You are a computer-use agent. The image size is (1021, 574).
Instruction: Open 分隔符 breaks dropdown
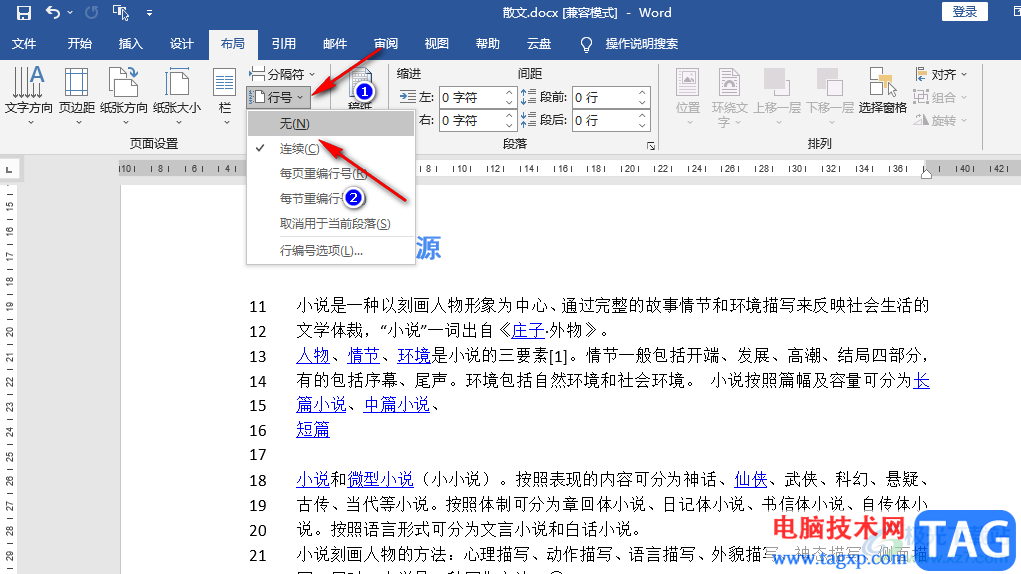[x=282, y=74]
